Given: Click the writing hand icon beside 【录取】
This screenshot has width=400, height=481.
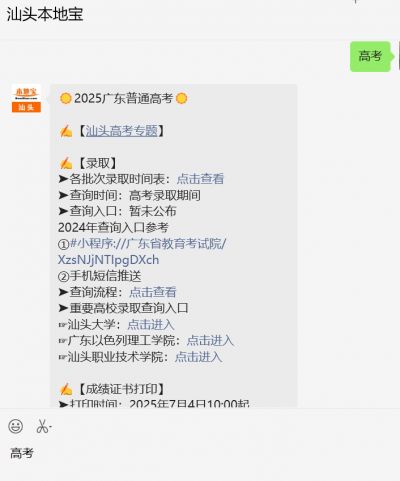Looking at the screenshot, I should click(x=66, y=163).
